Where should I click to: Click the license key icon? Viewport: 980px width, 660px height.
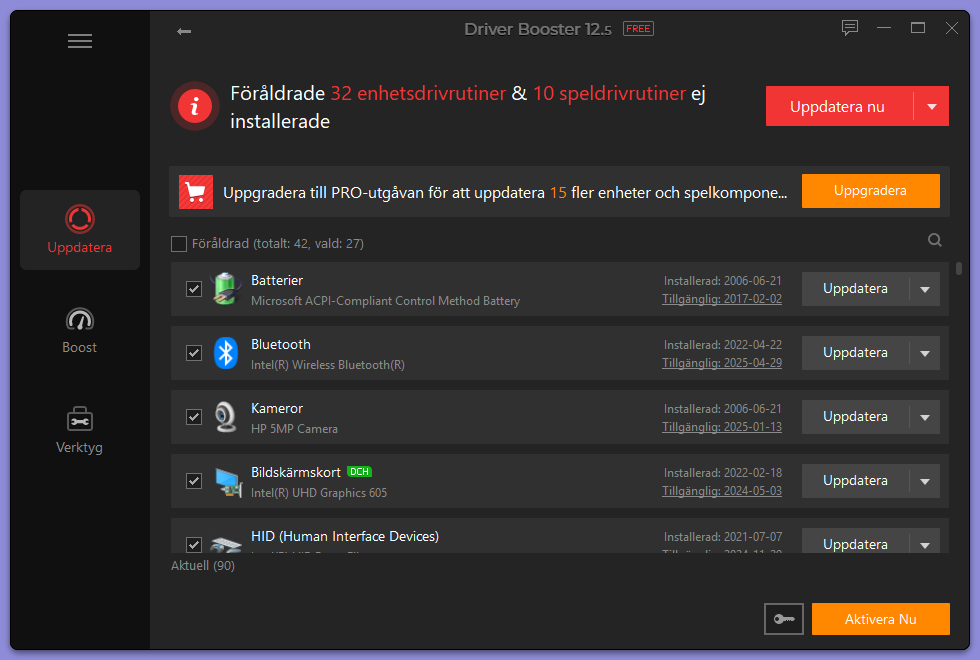click(784, 619)
